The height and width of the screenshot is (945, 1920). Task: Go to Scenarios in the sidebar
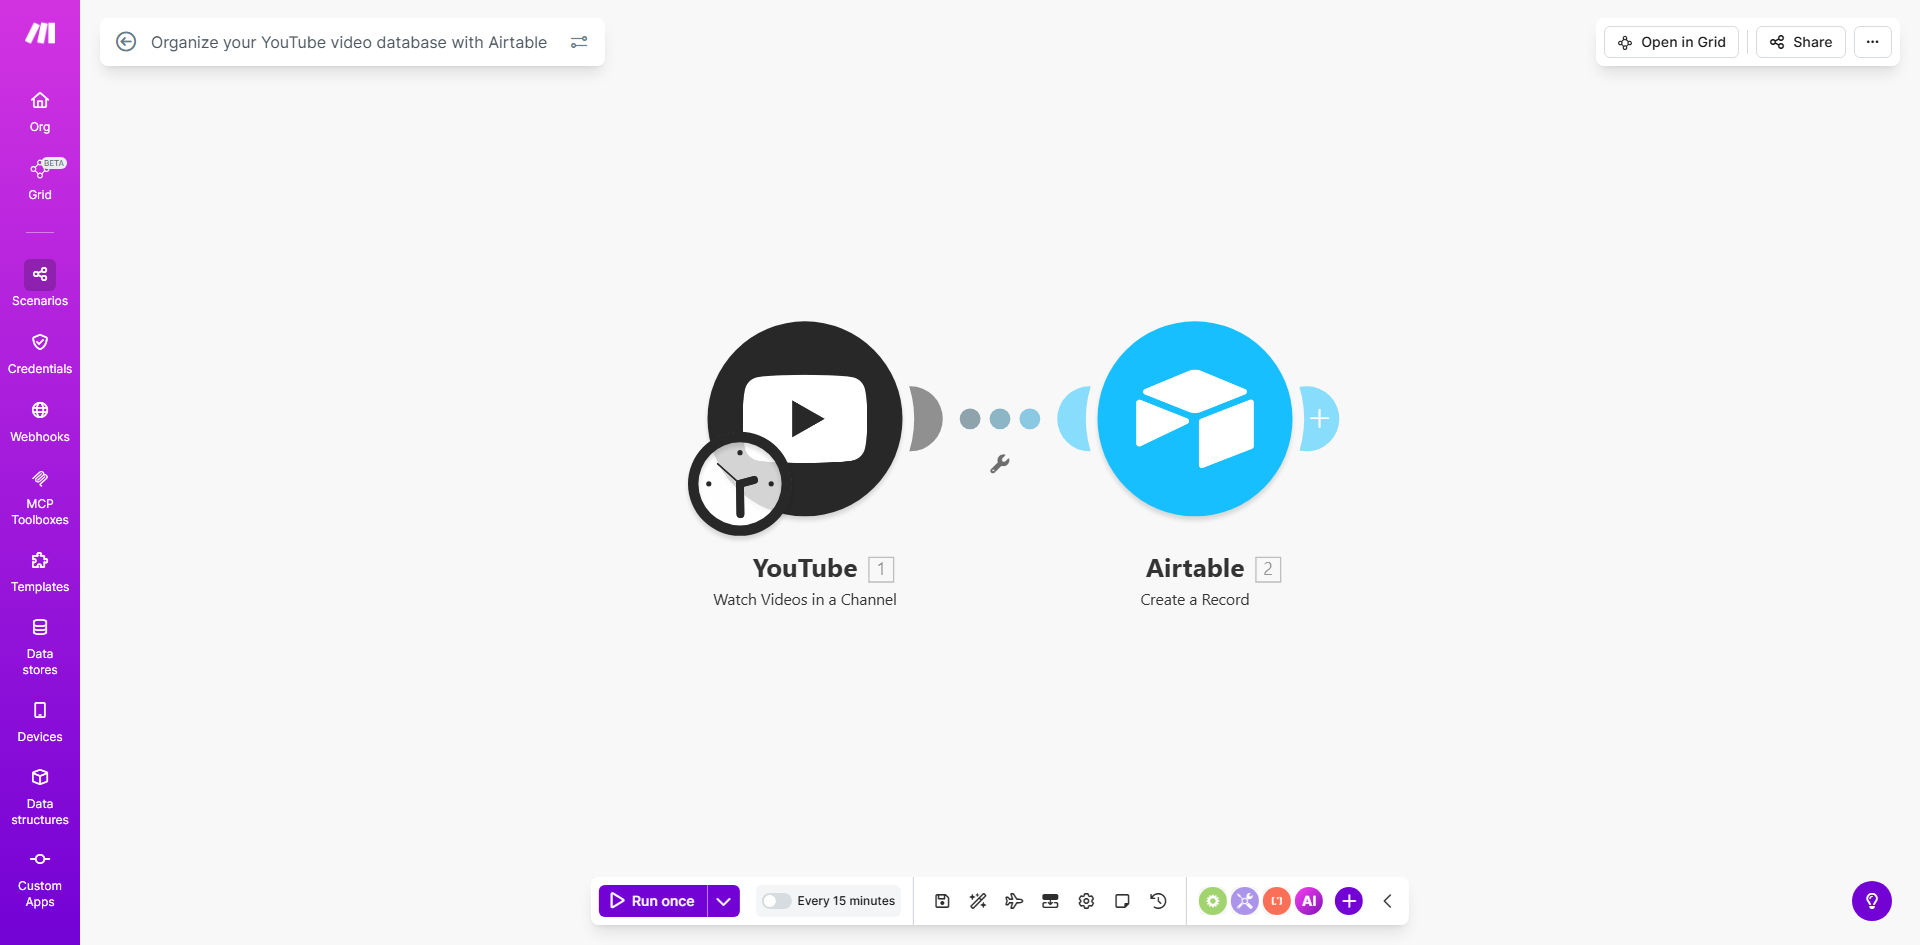[40, 285]
